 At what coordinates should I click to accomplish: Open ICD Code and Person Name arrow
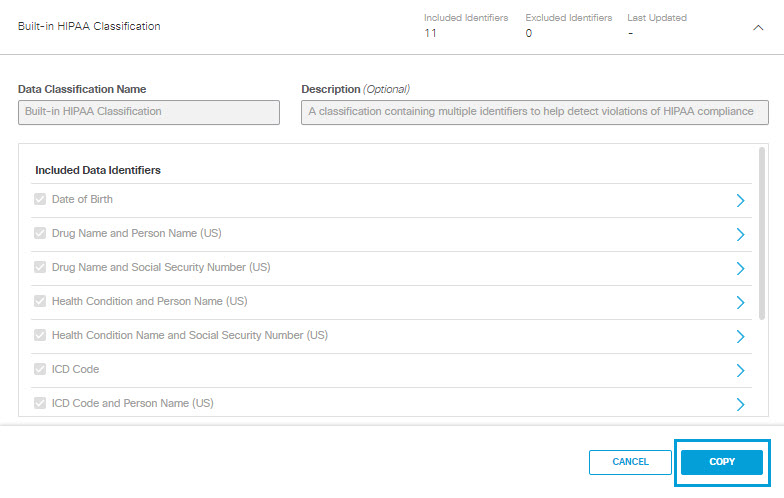[740, 404]
